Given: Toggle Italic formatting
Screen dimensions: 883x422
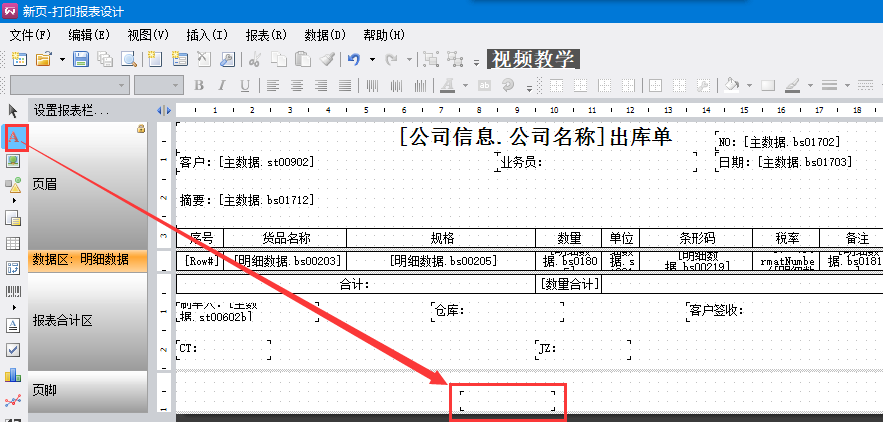Looking at the screenshot, I should tap(222, 85).
